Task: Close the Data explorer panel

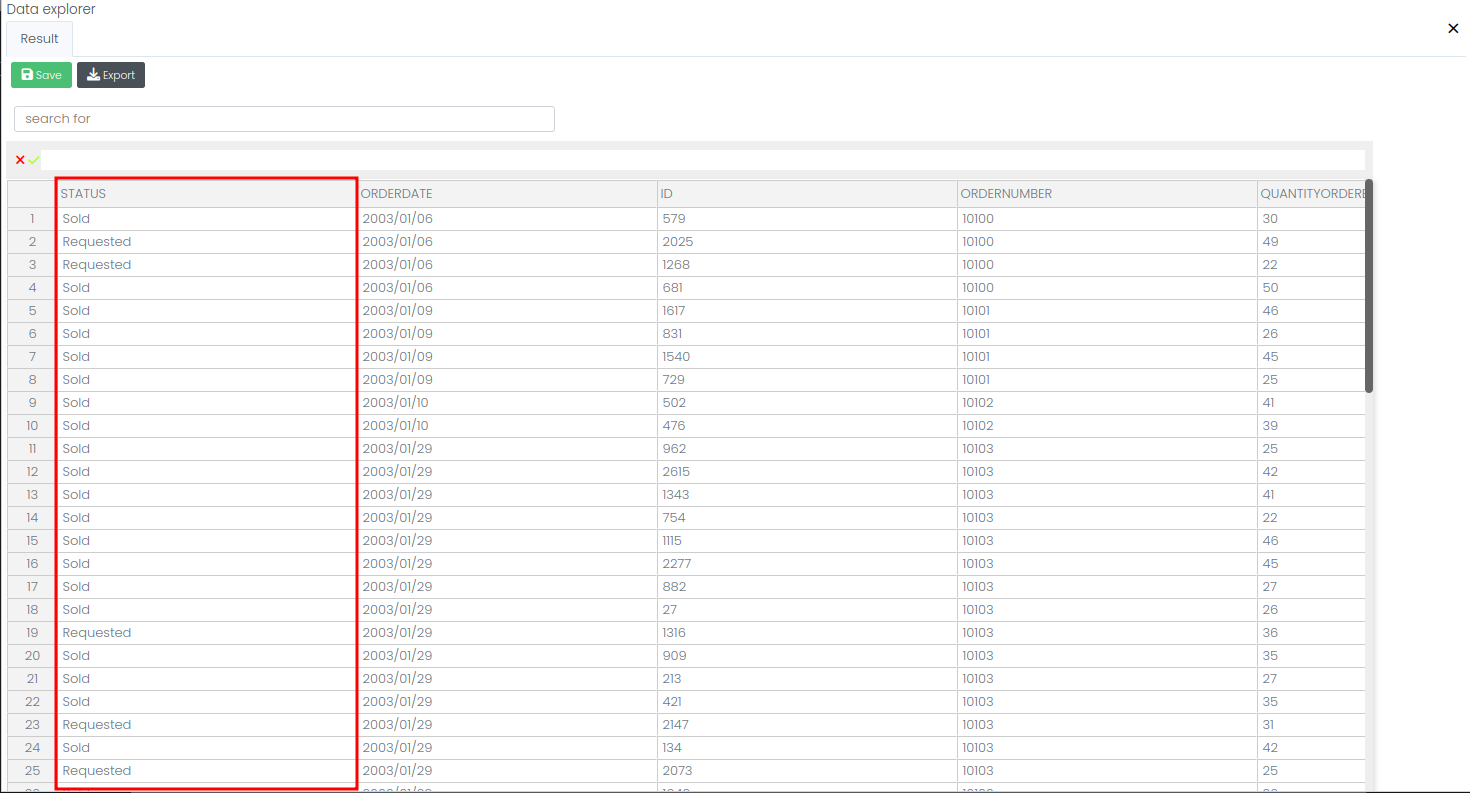Action: click(x=1453, y=29)
